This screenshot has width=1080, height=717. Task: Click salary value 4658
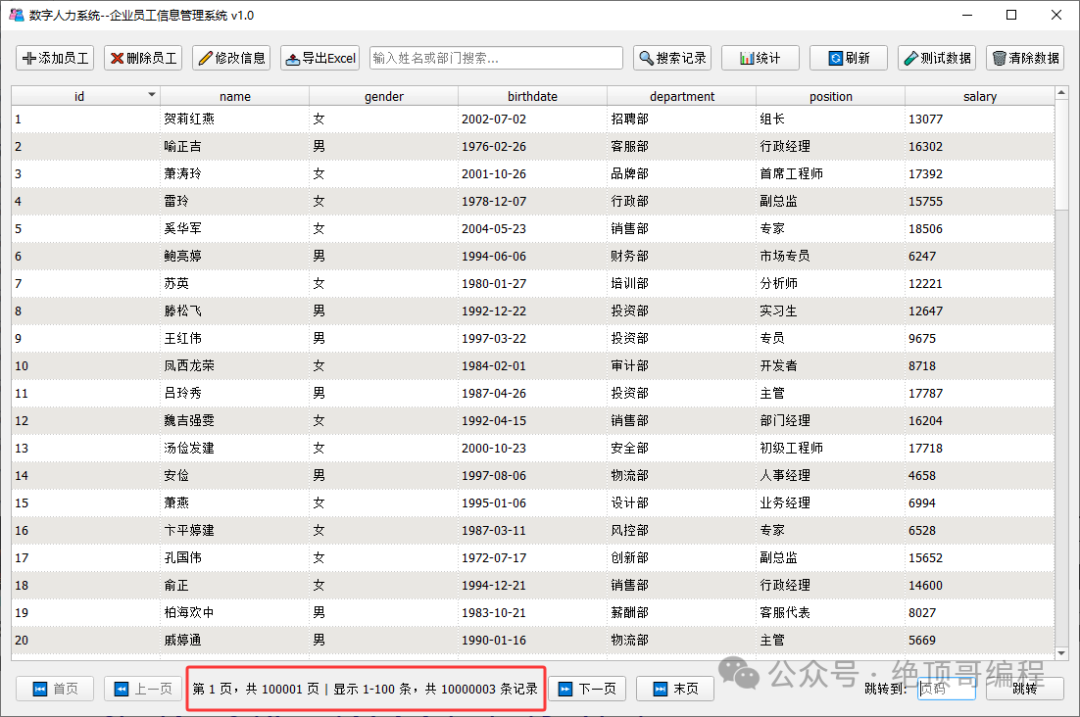(x=979, y=475)
